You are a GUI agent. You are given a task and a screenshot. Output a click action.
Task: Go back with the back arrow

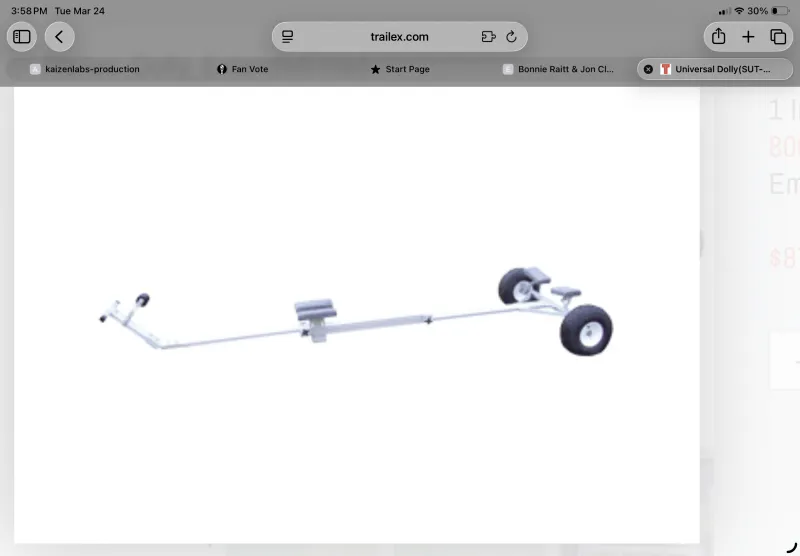pos(59,37)
